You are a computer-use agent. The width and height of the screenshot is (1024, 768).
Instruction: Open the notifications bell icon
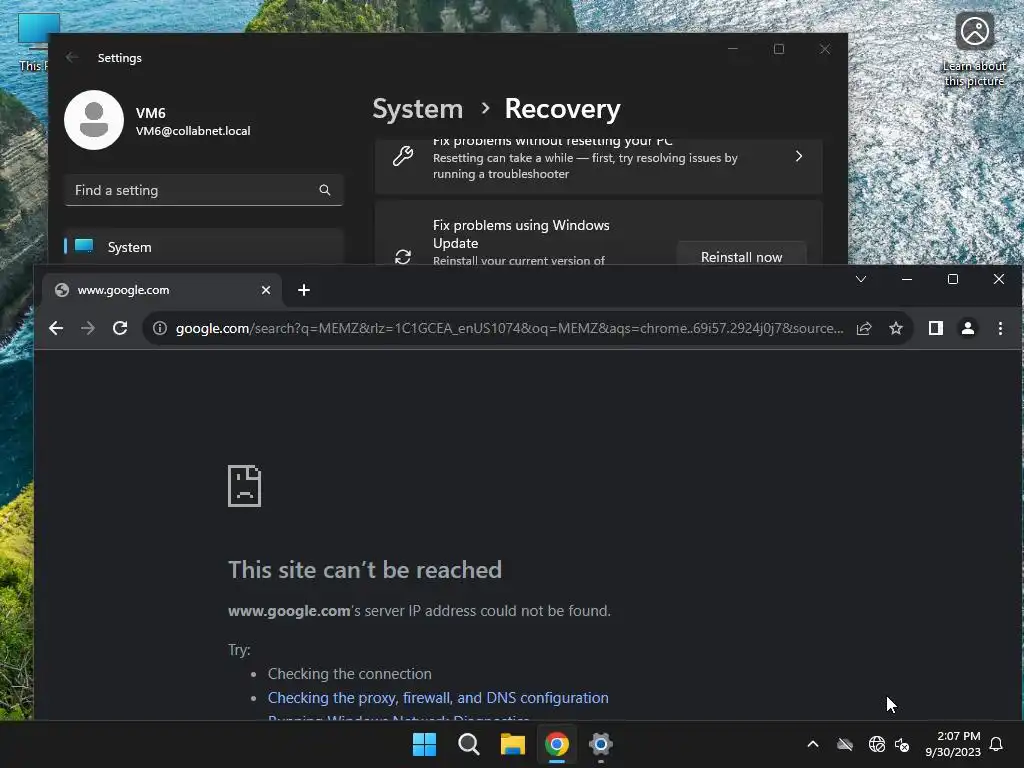point(996,744)
